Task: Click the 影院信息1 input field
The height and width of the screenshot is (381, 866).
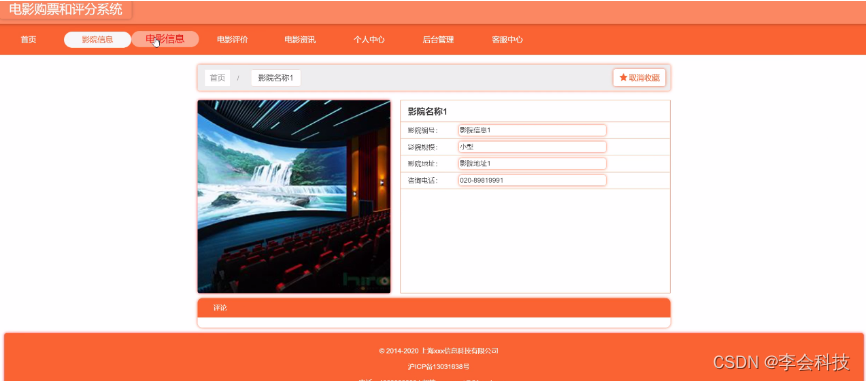Action: (532, 130)
